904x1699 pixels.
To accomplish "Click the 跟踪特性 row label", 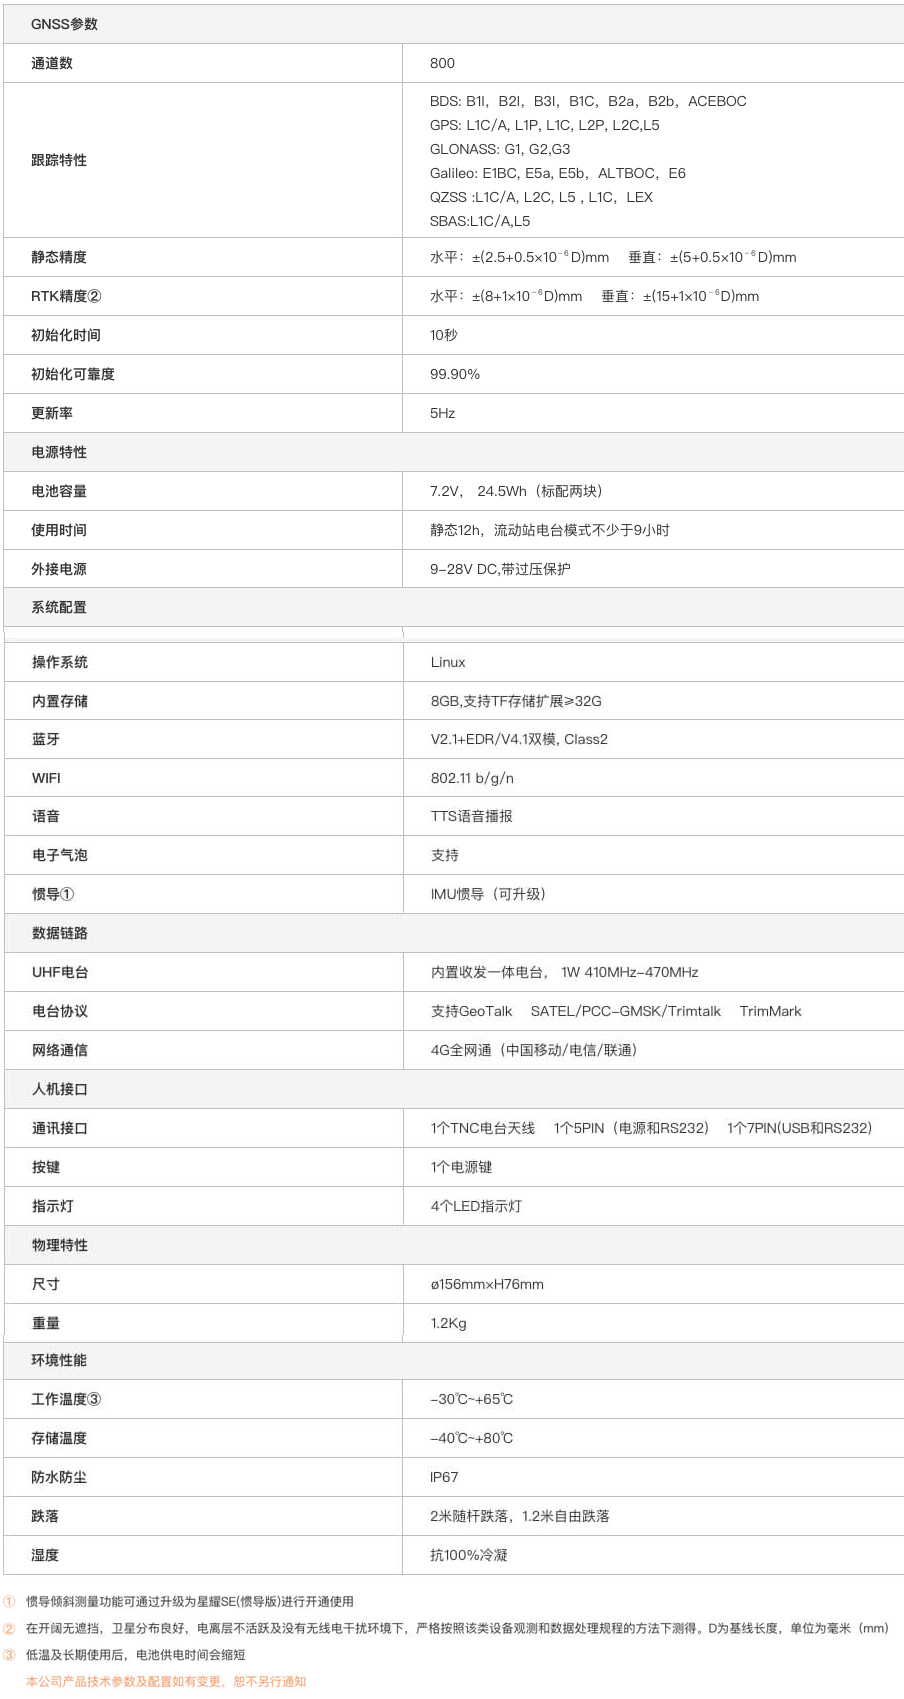I will 59,160.
